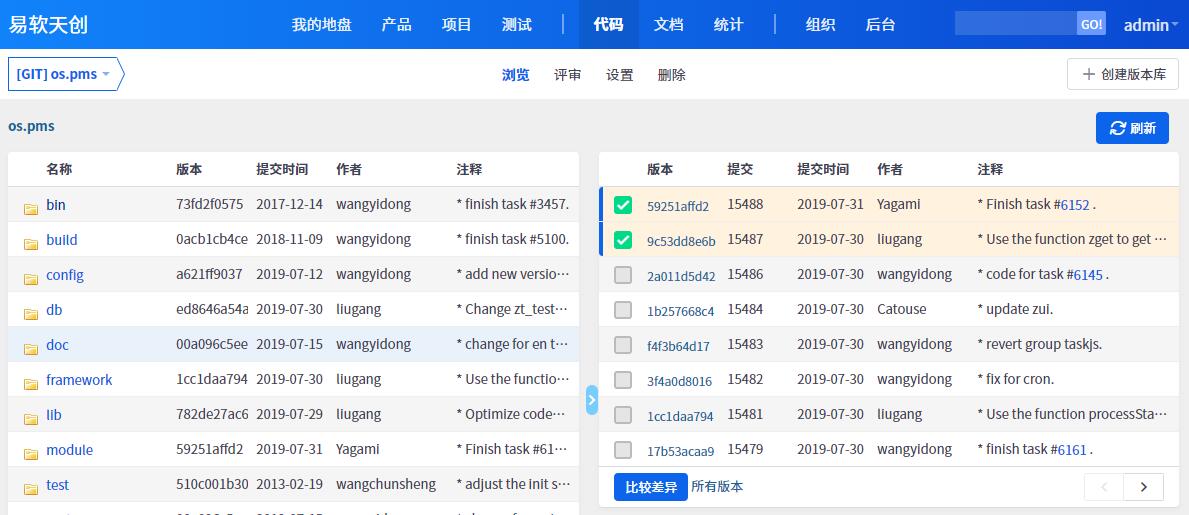Open commit 1b257668c4 link
This screenshot has width=1189, height=515.
coord(680,311)
